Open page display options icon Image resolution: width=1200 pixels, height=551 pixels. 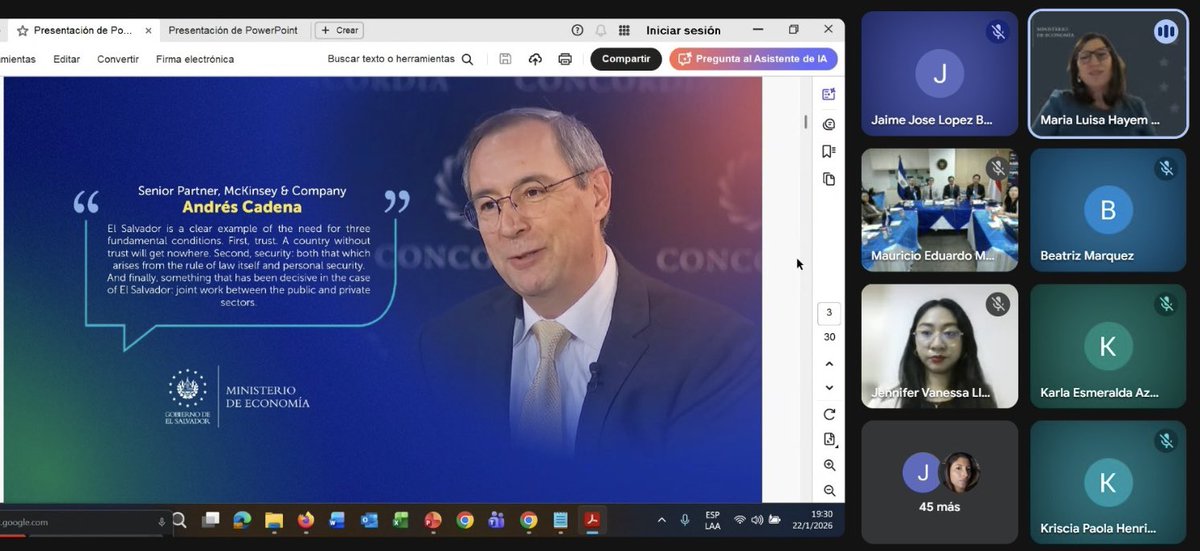coord(829,439)
